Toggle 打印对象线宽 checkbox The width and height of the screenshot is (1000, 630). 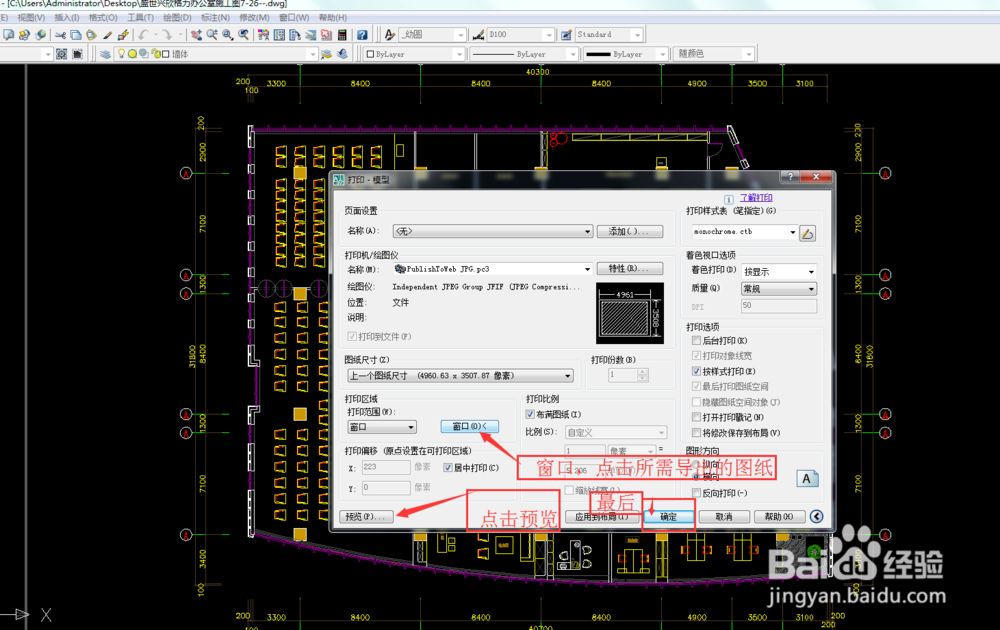click(696, 356)
